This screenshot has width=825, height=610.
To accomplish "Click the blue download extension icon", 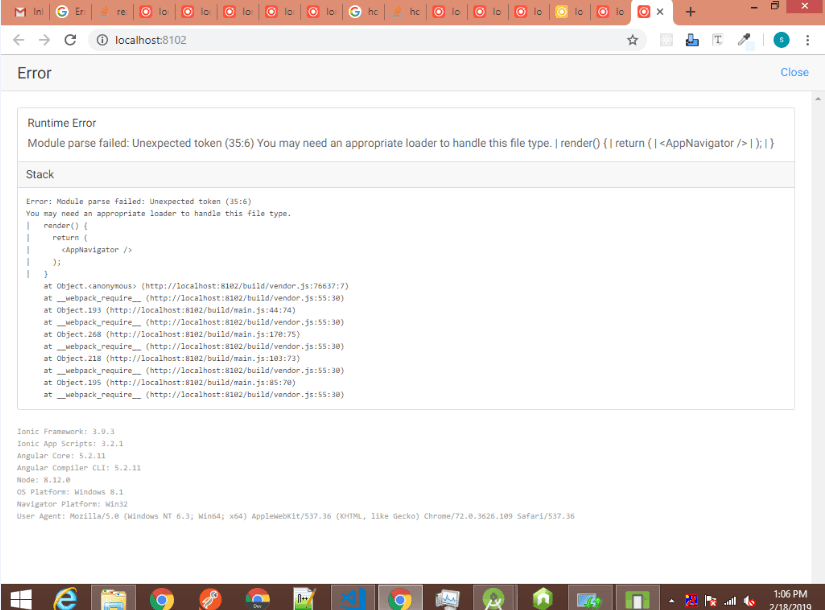I will point(691,37).
